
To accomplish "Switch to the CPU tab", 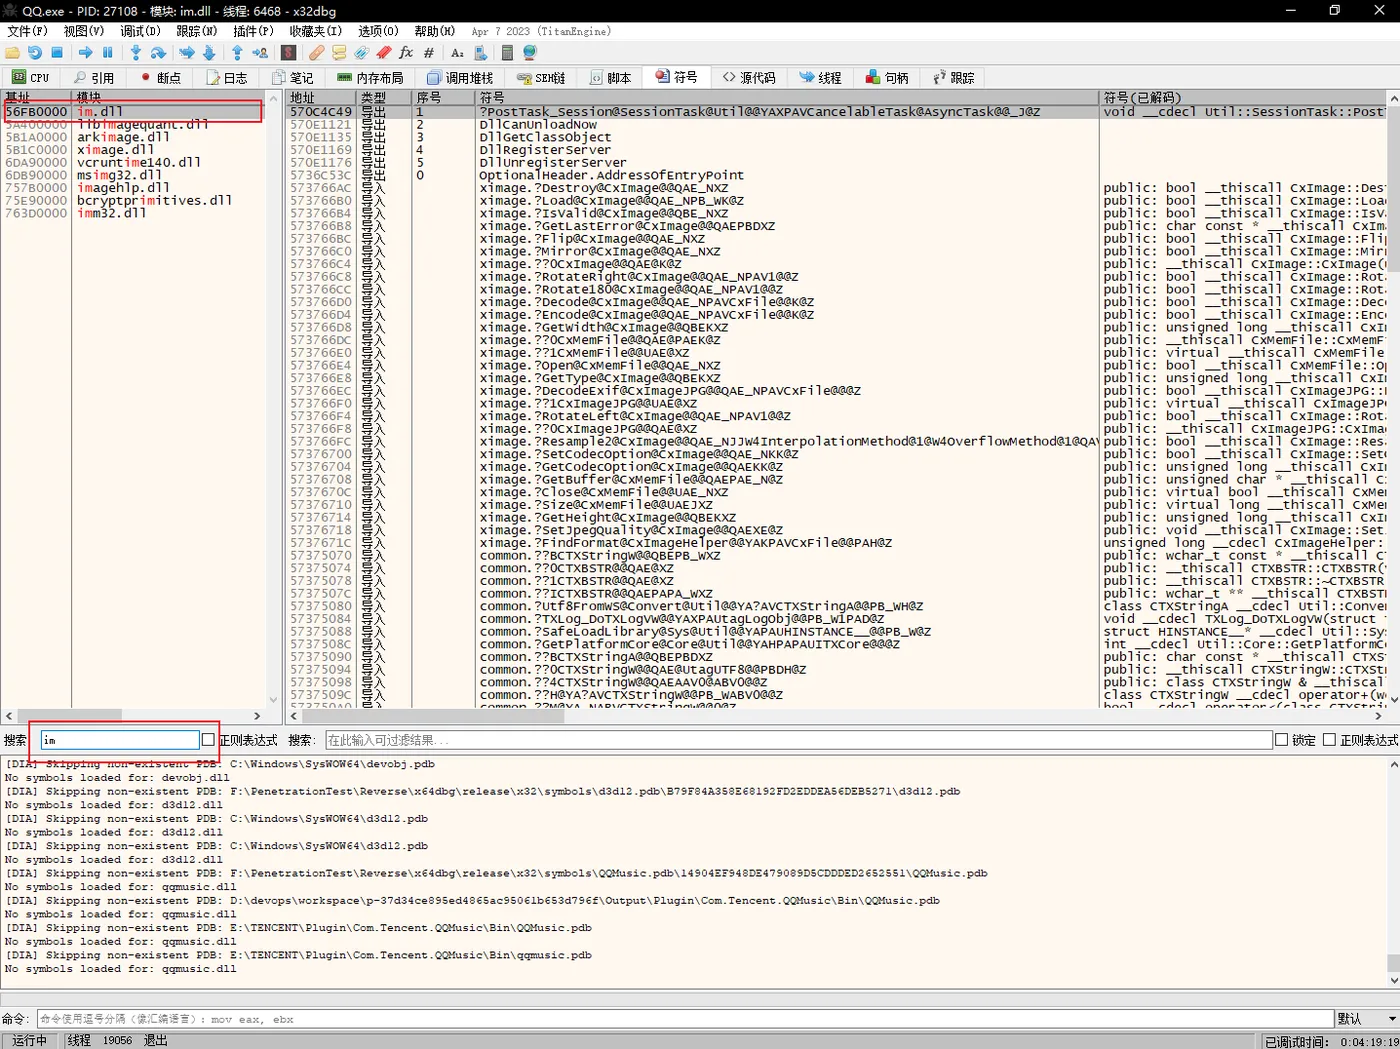I will click(x=31, y=77).
